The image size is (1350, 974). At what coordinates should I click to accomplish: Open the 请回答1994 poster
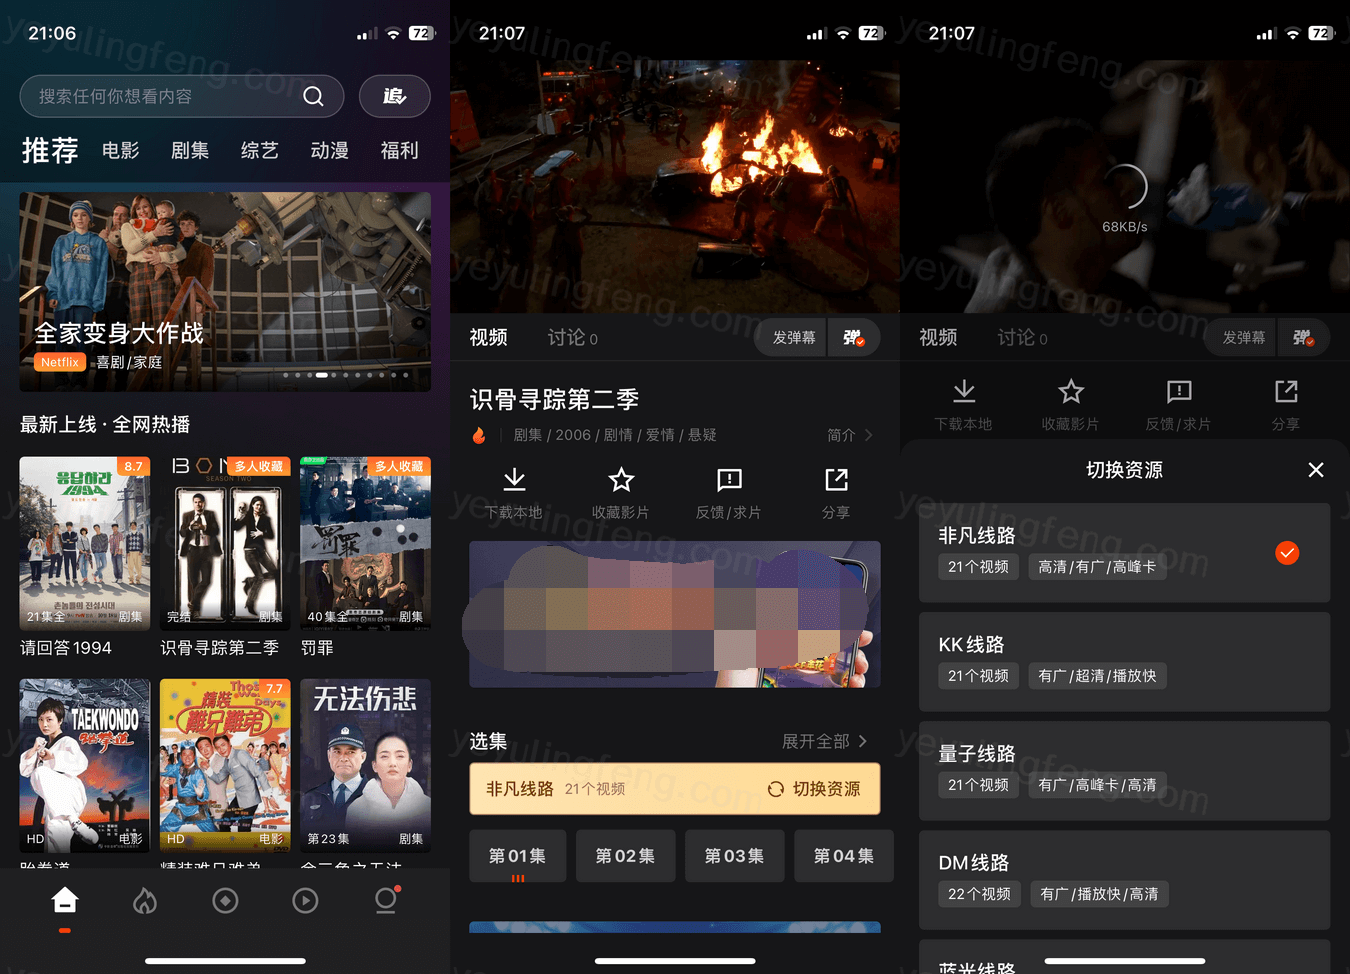(x=85, y=543)
